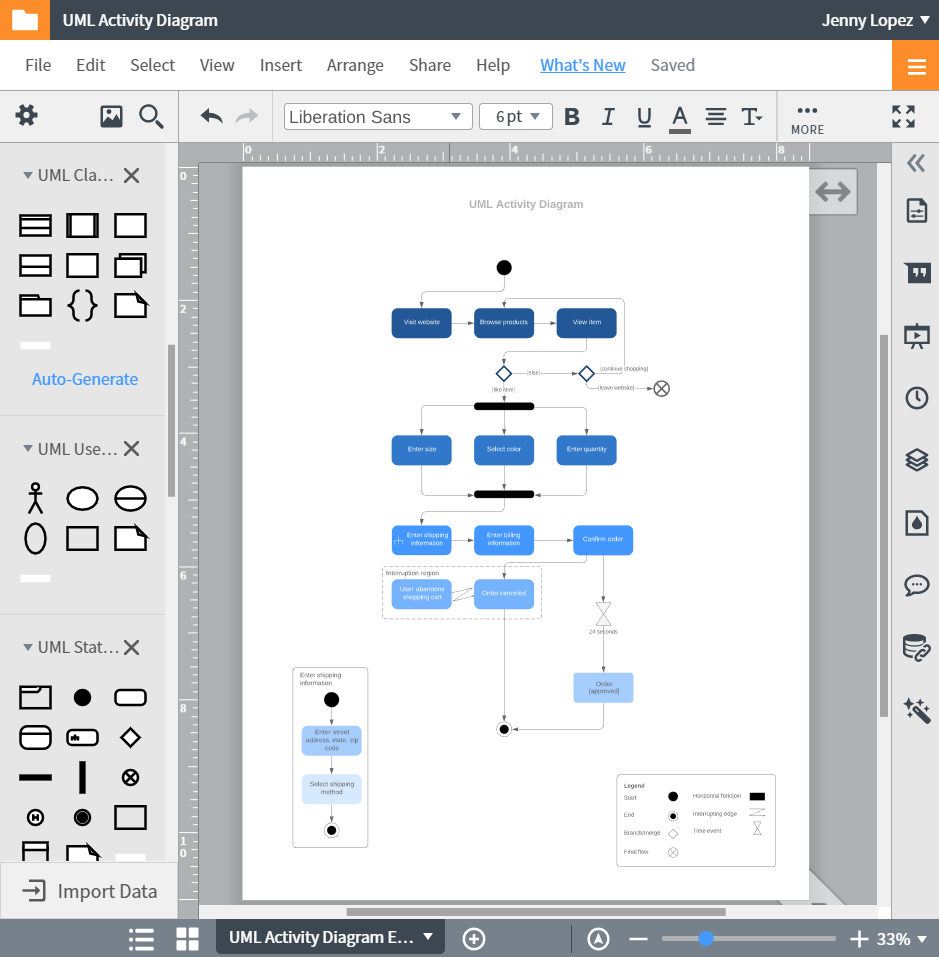This screenshot has height=957, width=939.
Task: Toggle bold formatting
Action: [x=572, y=117]
